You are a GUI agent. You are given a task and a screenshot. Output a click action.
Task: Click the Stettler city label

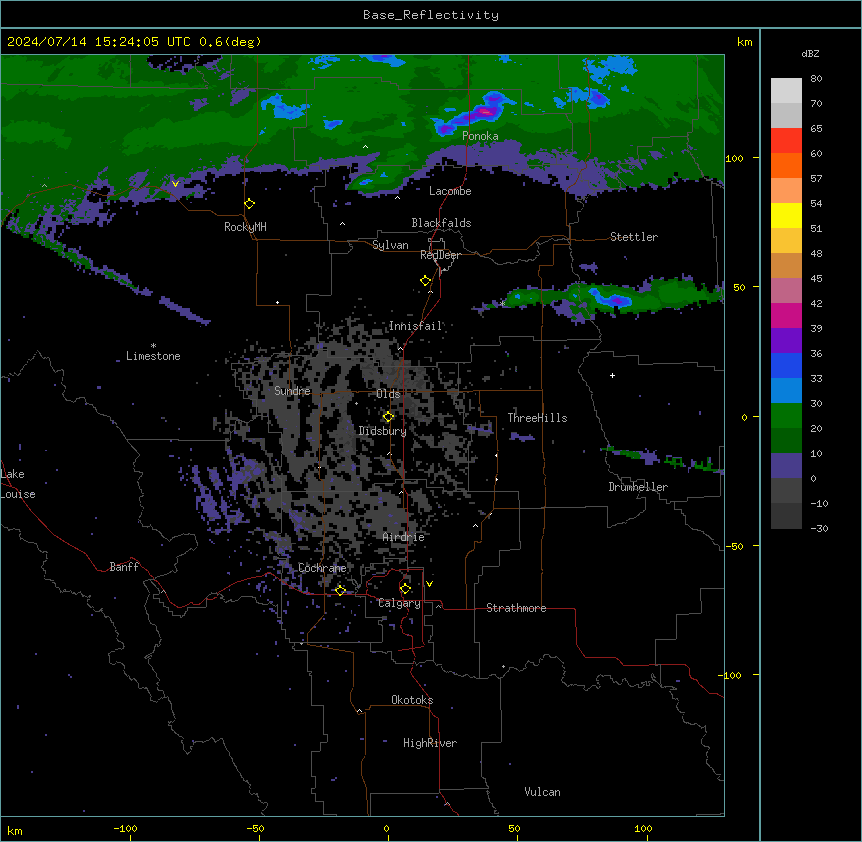pos(634,237)
